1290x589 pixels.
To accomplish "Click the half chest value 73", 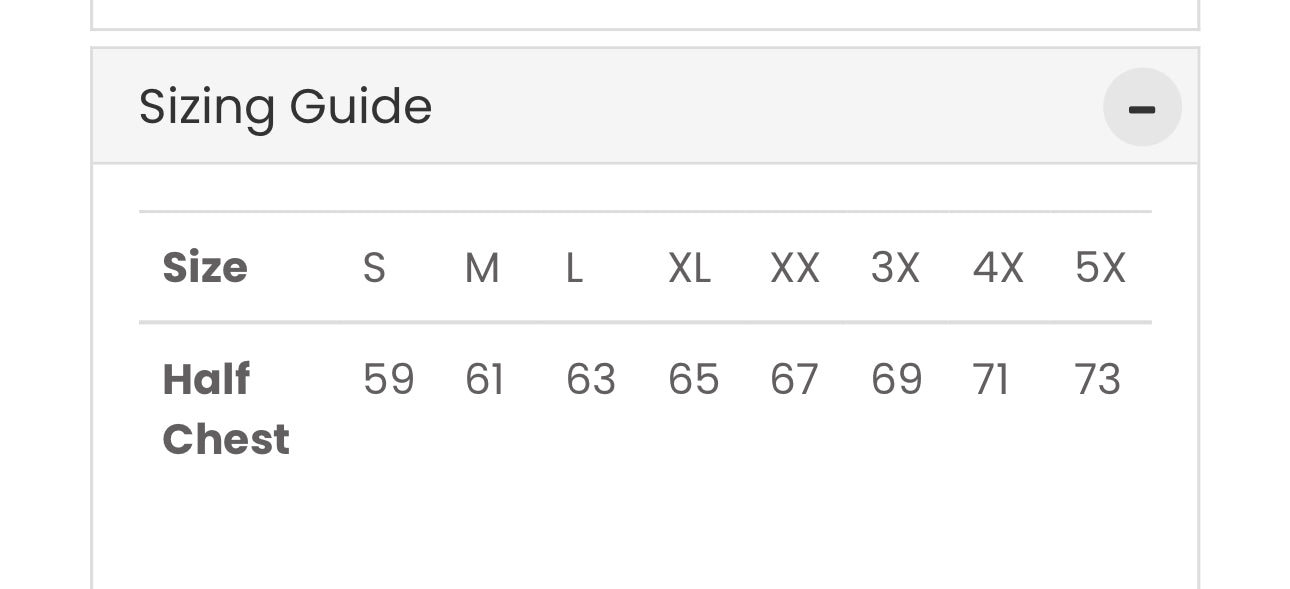I will [1098, 380].
